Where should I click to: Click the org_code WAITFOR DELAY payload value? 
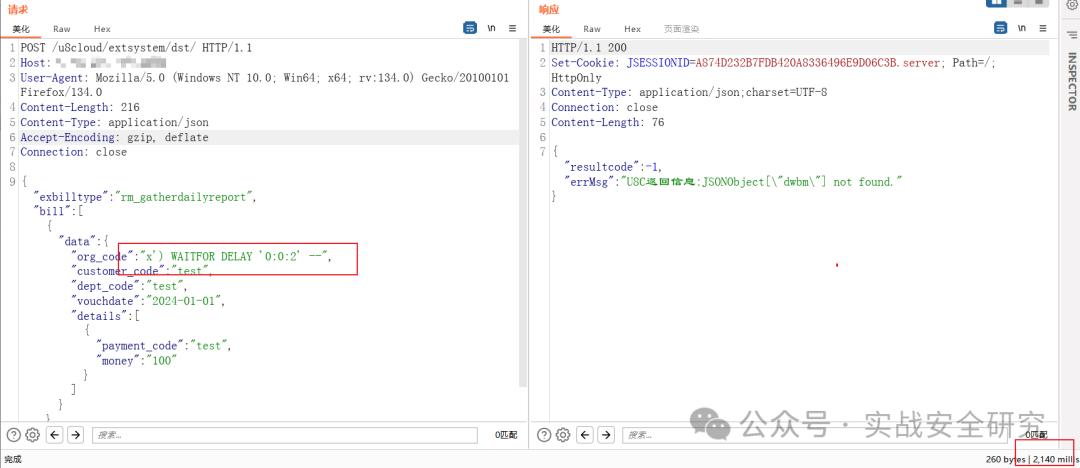click(236, 256)
